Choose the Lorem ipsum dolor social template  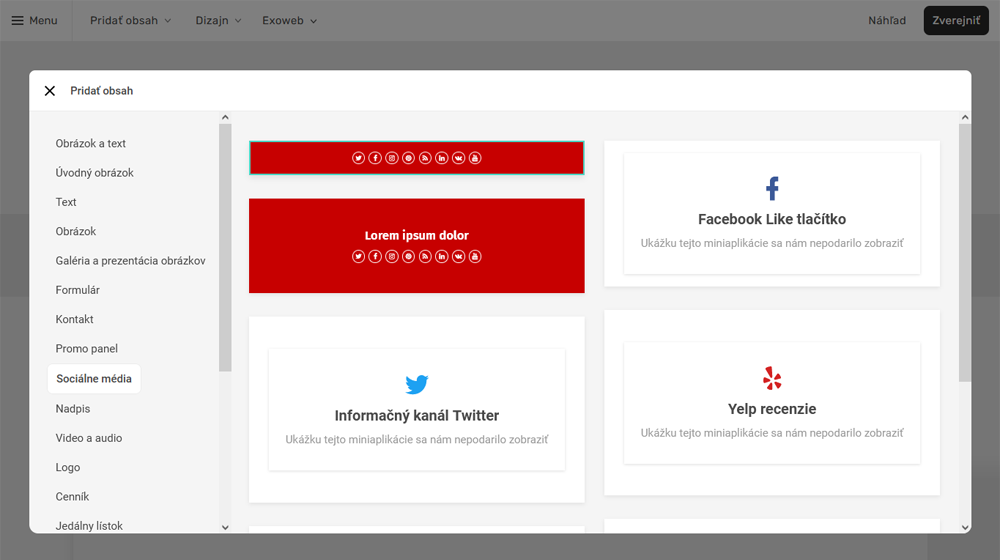click(416, 246)
